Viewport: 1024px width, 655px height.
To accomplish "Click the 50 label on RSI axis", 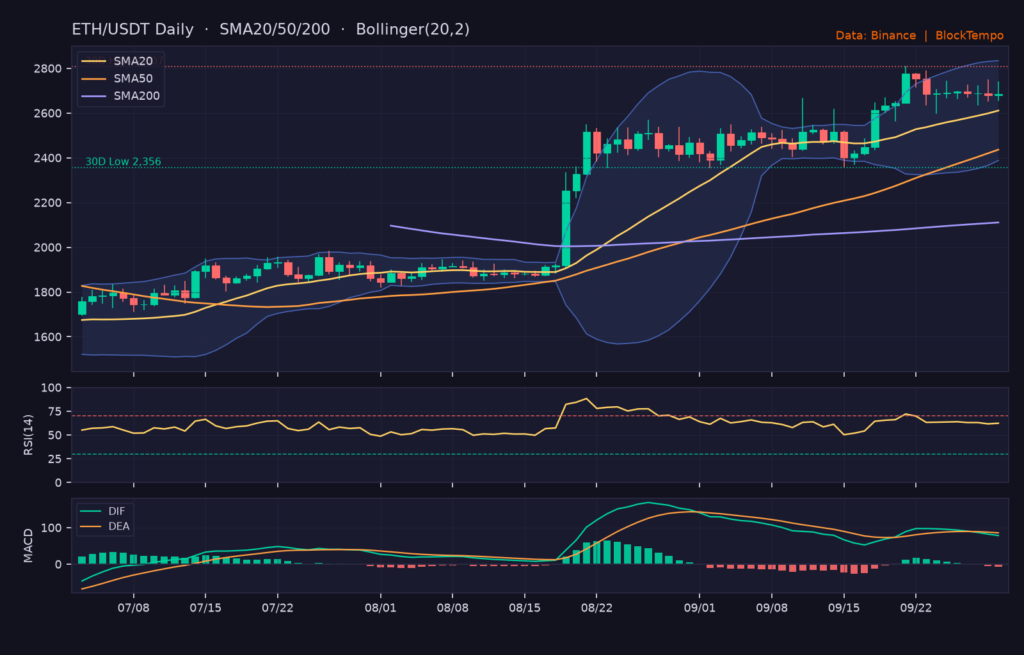I will [55, 436].
